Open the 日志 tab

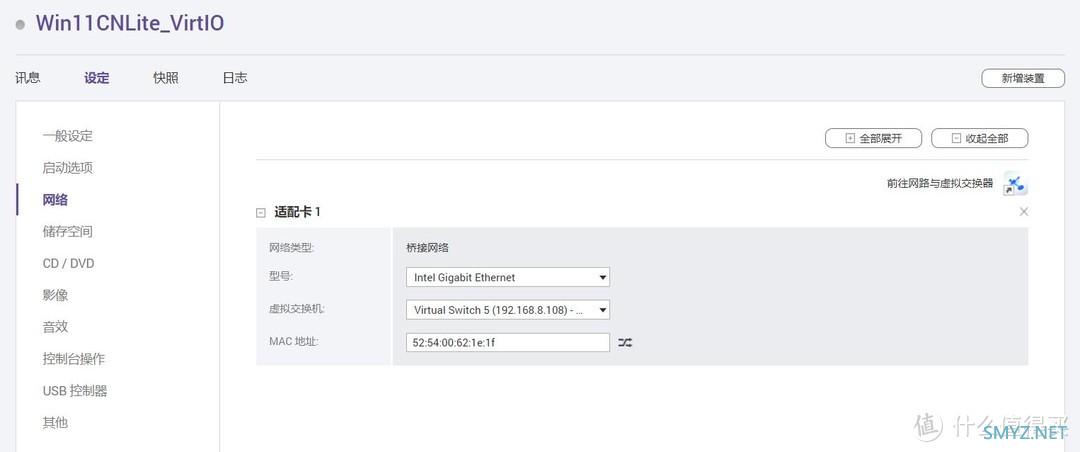pyautogui.click(x=234, y=78)
